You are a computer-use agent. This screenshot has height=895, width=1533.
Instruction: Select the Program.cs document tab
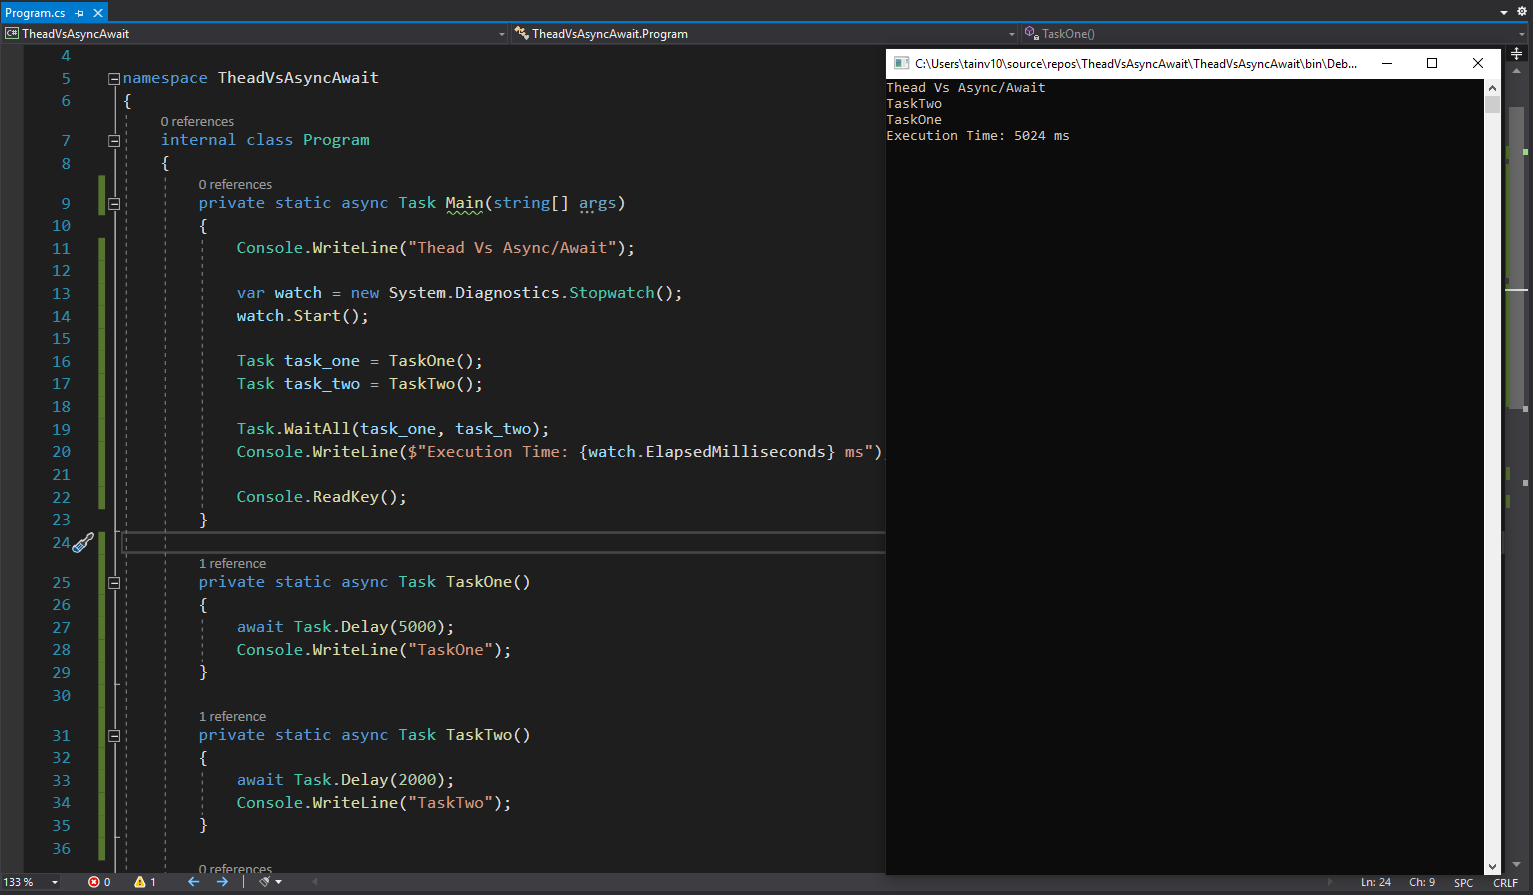[x=35, y=13]
